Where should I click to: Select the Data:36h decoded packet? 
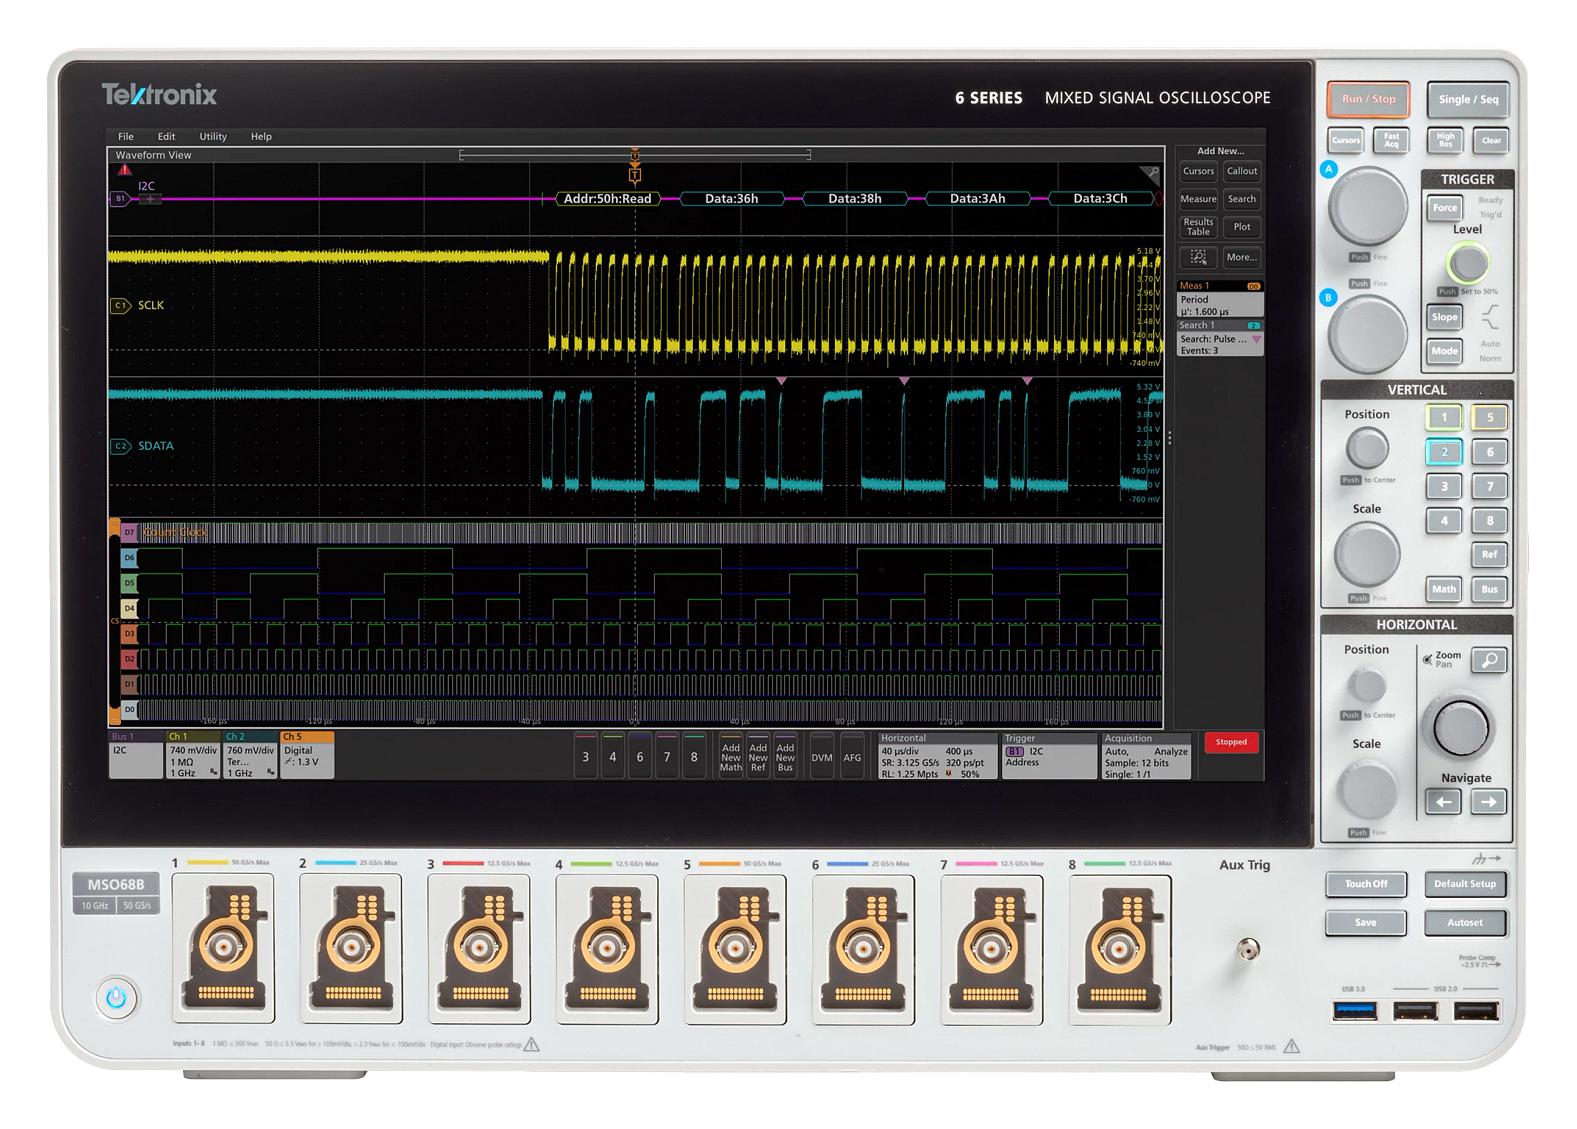(x=731, y=199)
